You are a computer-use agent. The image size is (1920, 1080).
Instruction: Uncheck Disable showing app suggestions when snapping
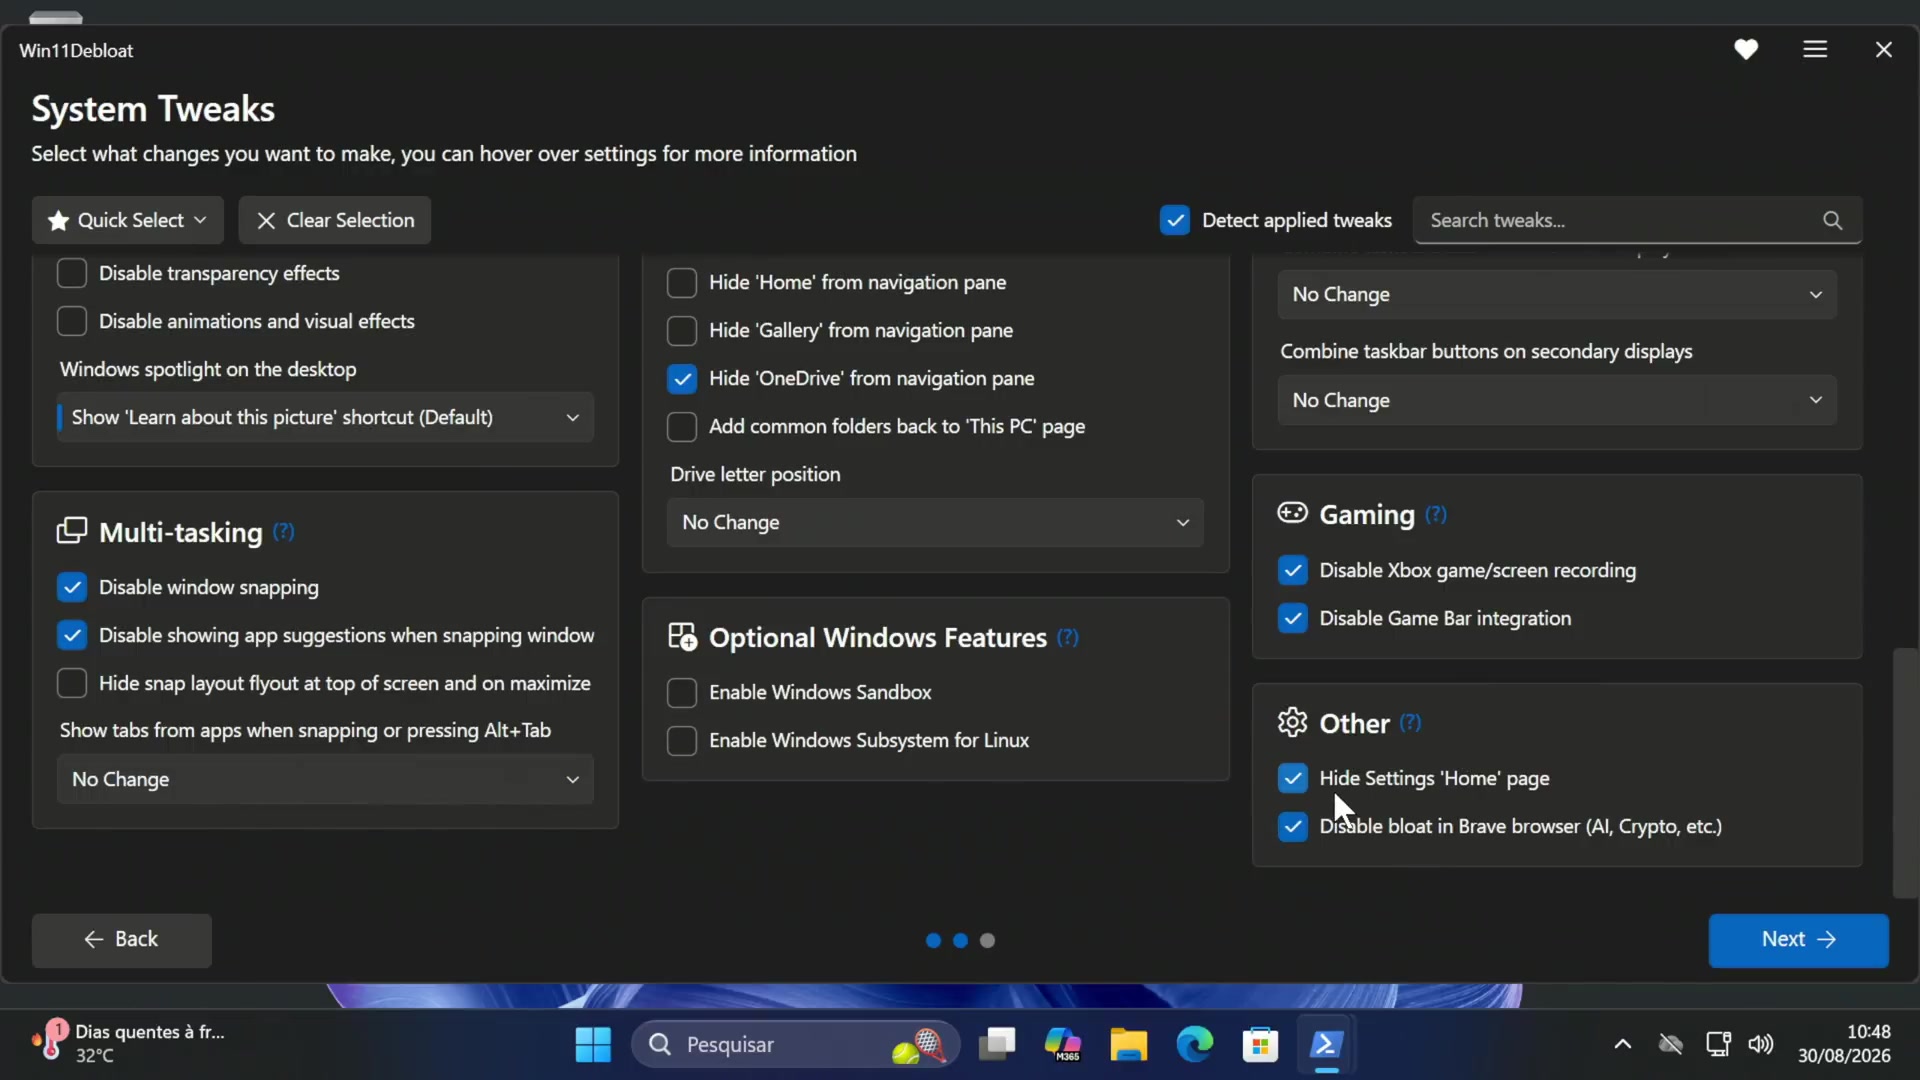pos(72,635)
